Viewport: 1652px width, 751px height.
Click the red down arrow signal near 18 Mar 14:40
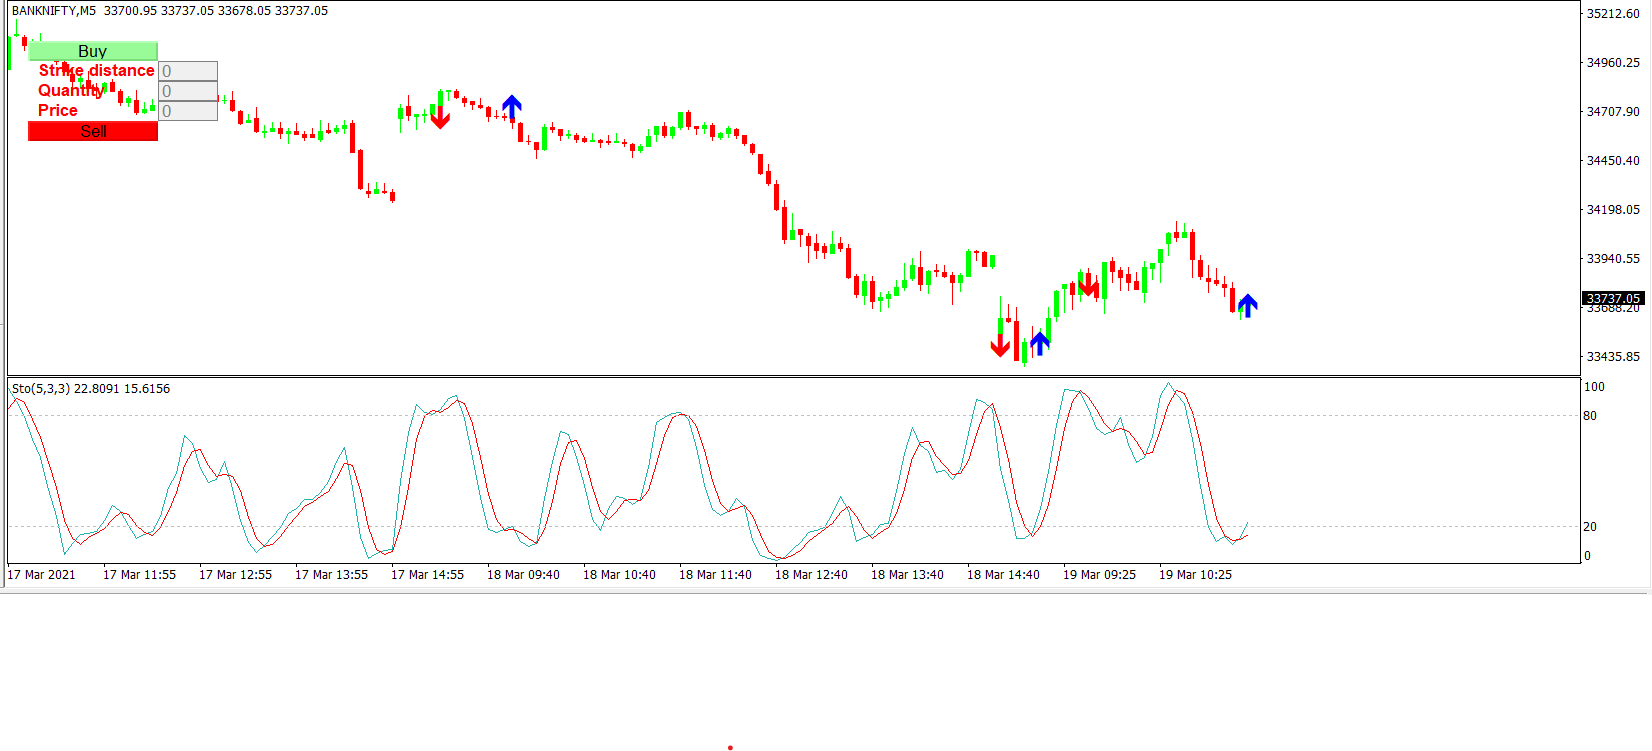click(1000, 345)
